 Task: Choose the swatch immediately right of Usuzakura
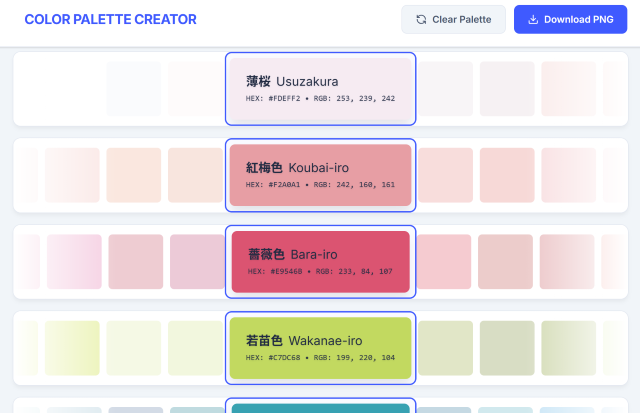coord(445,89)
